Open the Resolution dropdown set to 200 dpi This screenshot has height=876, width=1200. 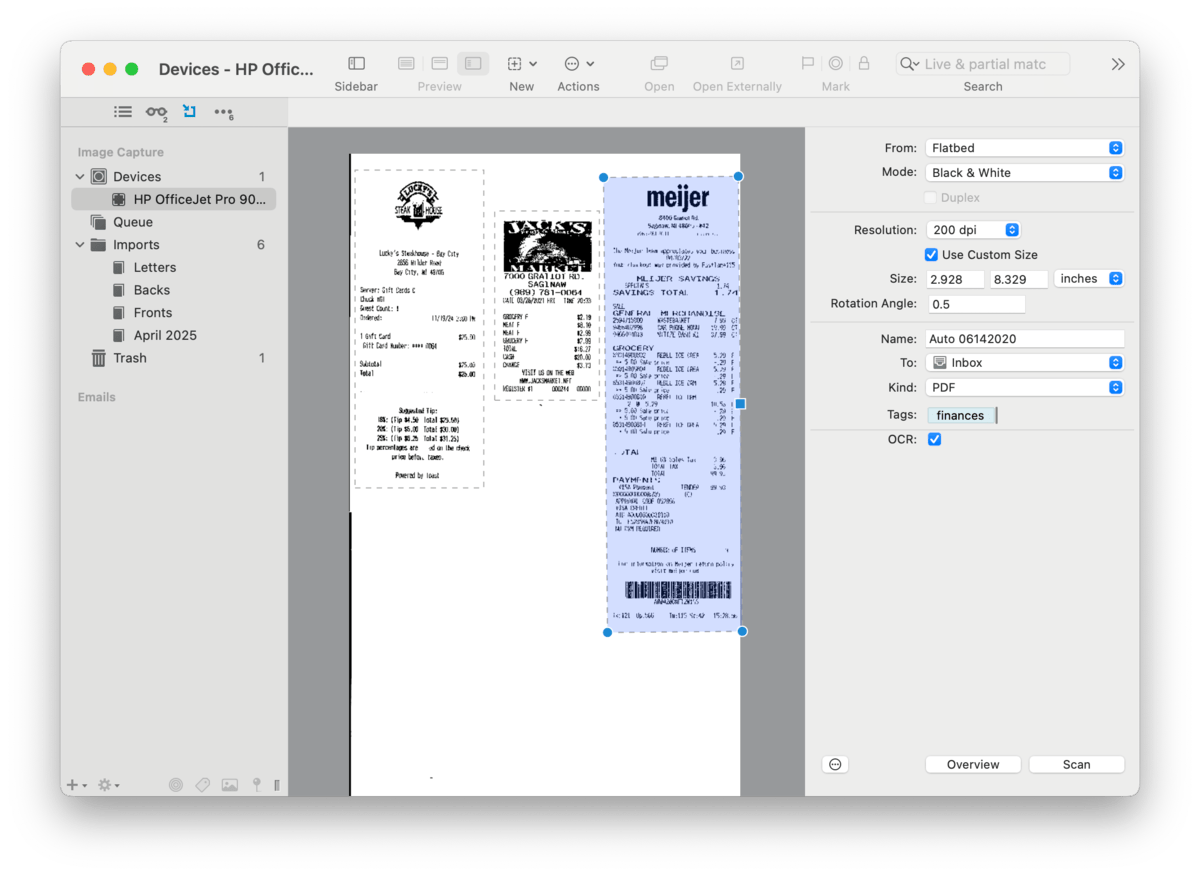(973, 230)
